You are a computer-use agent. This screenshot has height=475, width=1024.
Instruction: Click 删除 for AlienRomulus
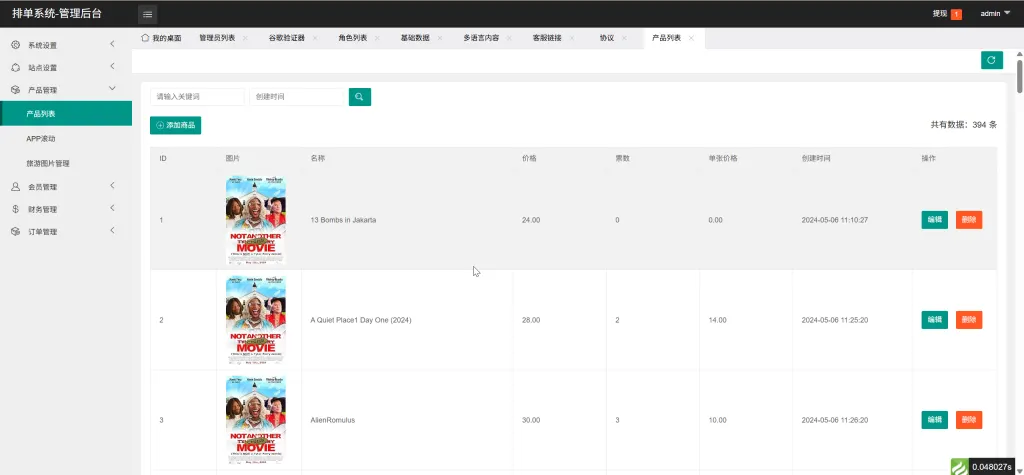pos(969,419)
